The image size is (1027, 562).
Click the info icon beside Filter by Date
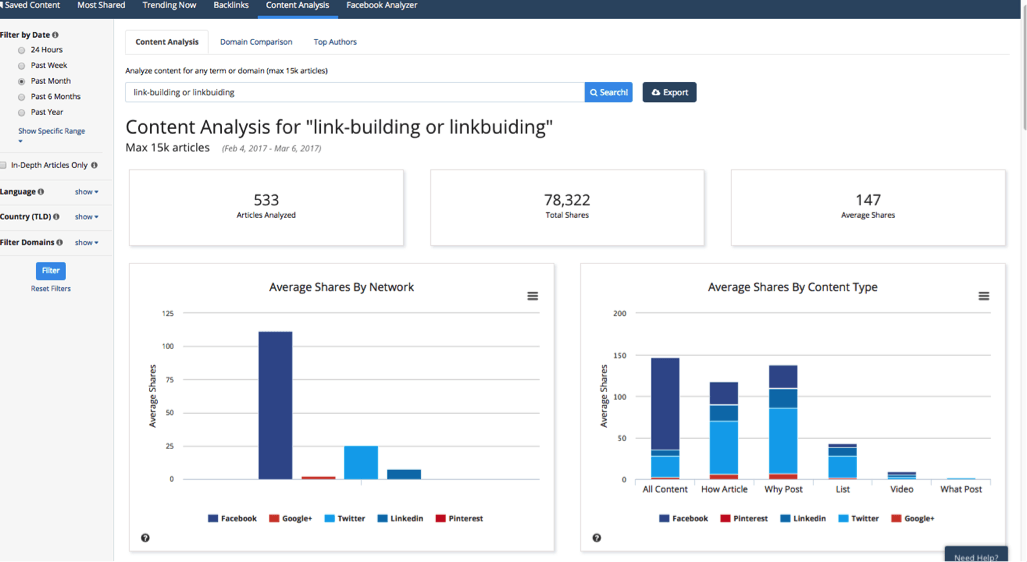click(55, 35)
